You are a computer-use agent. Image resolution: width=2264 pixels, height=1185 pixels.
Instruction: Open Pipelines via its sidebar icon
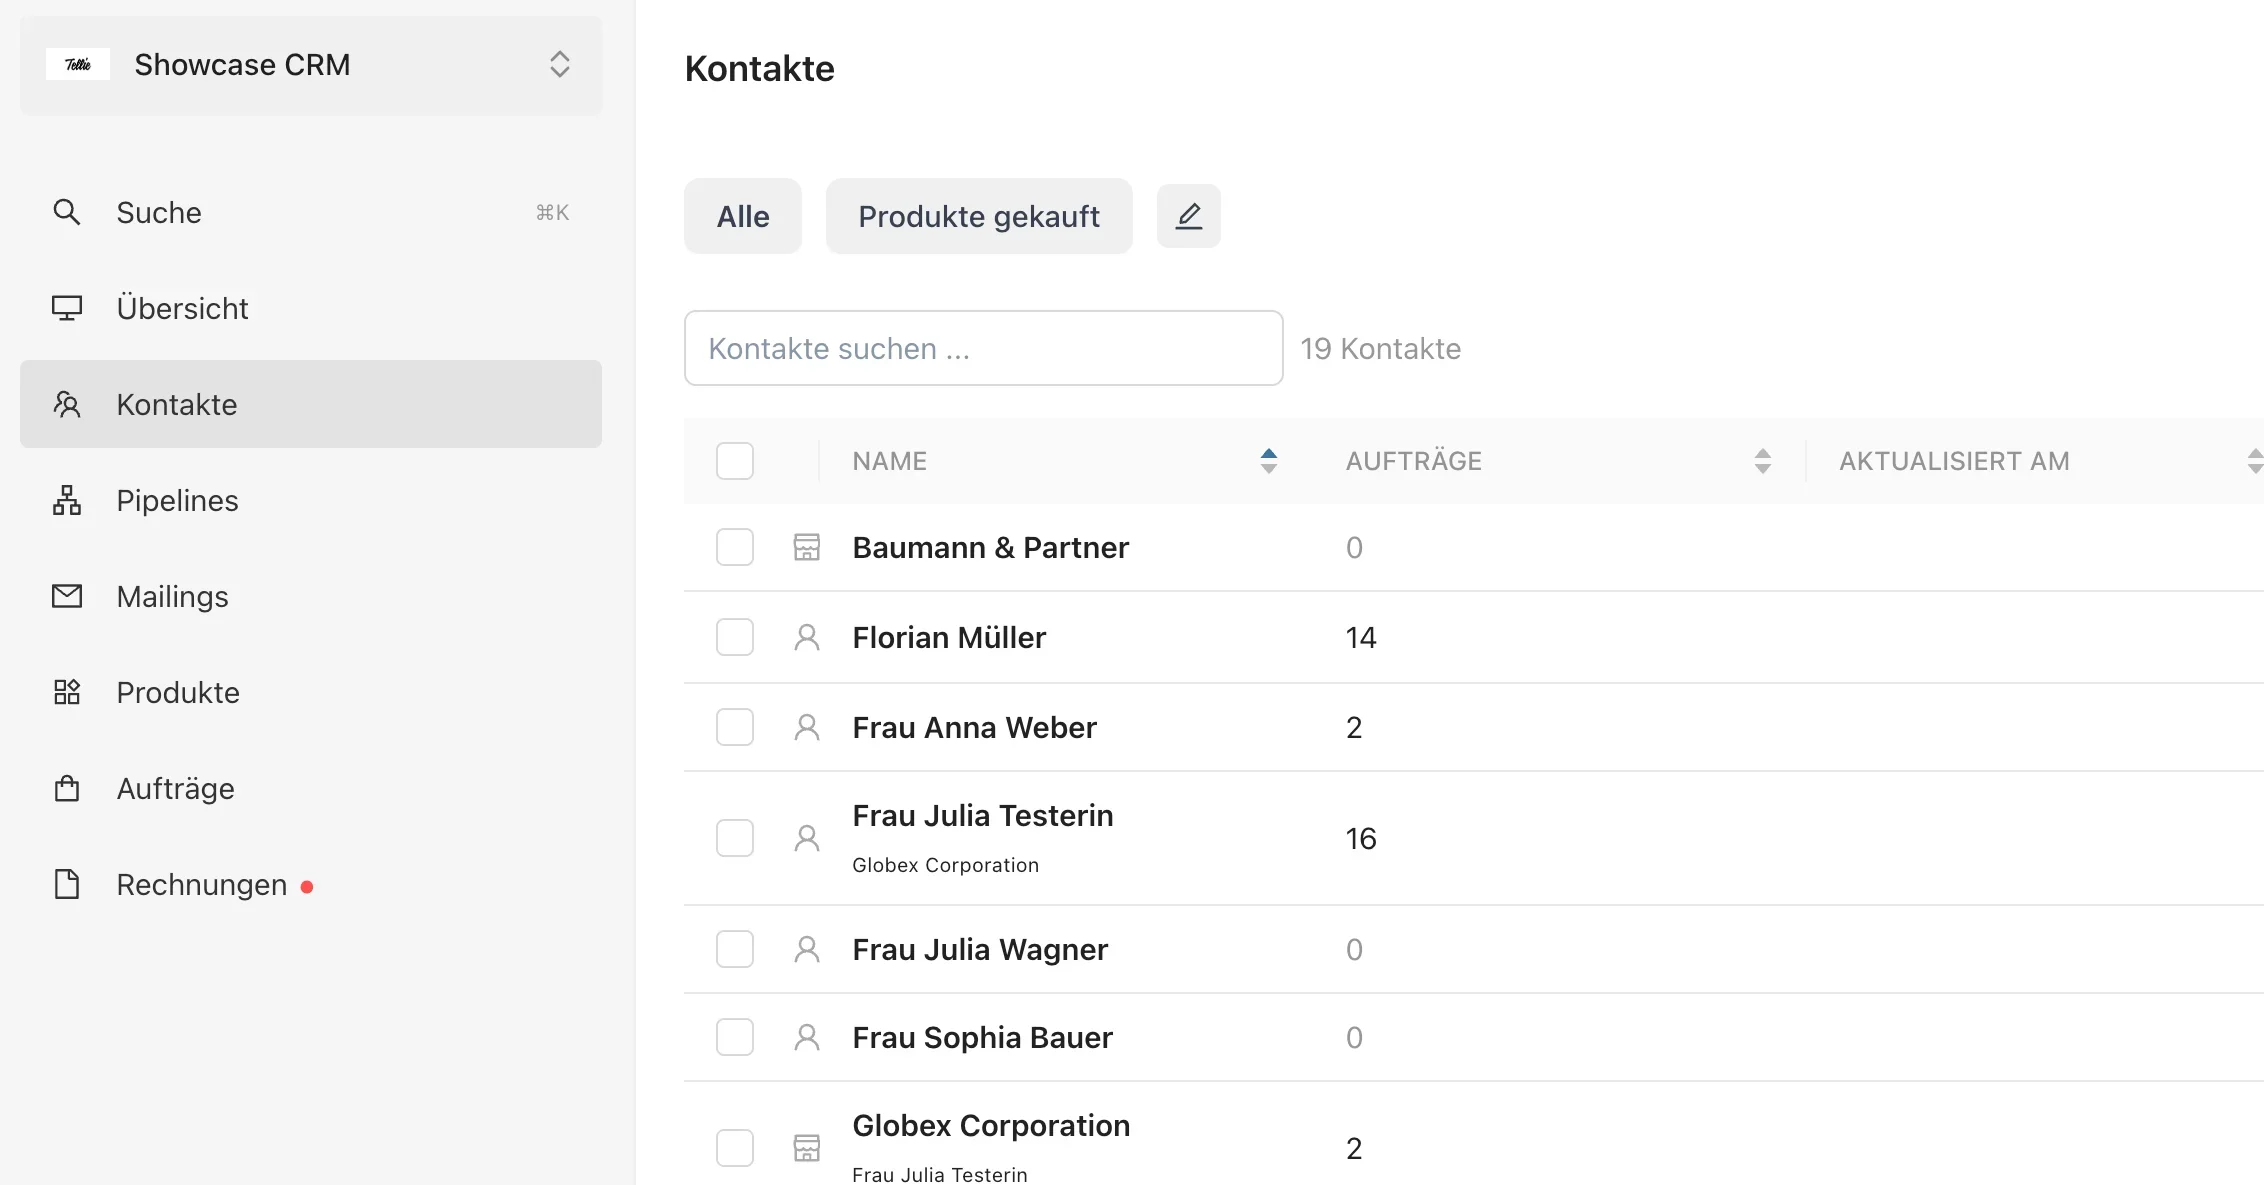point(66,500)
